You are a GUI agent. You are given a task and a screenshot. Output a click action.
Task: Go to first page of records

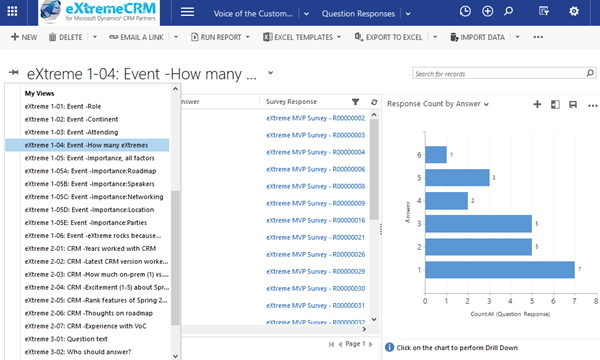click(x=331, y=345)
